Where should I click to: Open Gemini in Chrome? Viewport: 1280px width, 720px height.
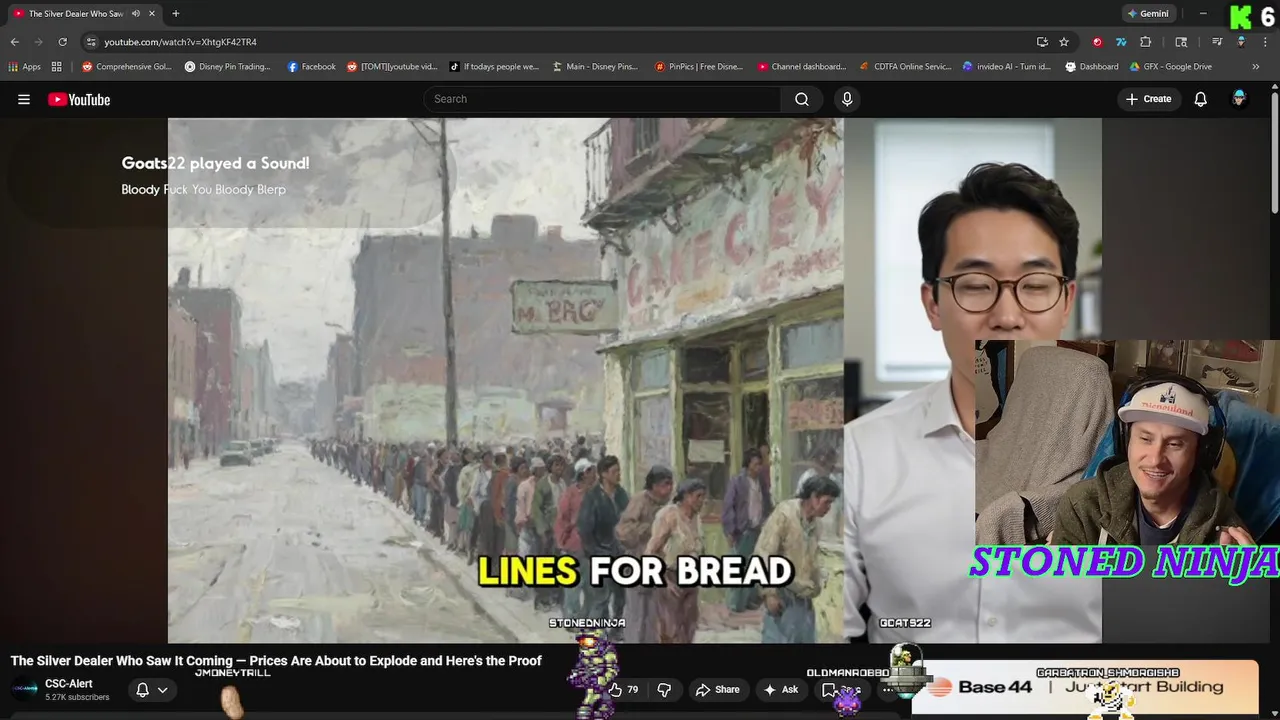(x=1148, y=14)
